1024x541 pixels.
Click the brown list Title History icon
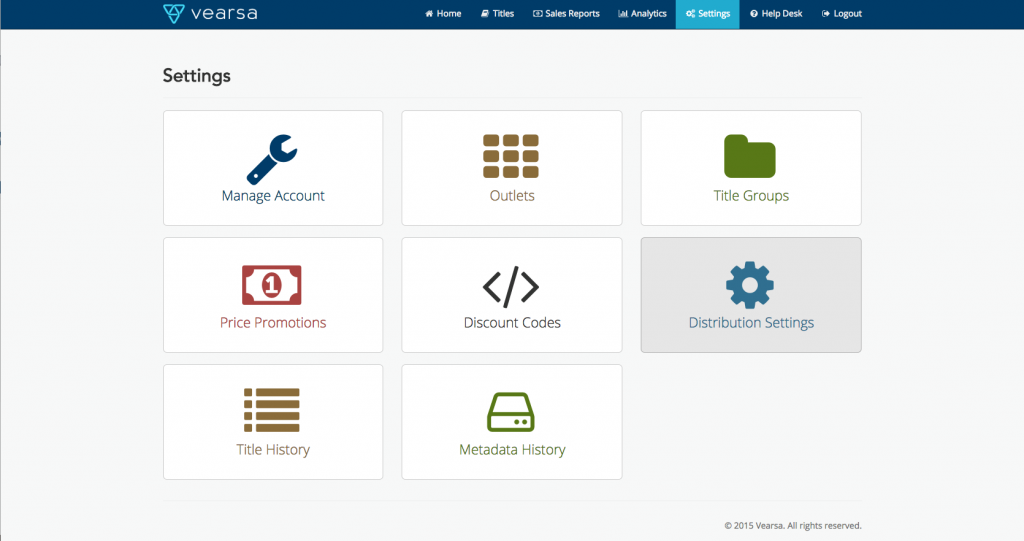pos(272,410)
